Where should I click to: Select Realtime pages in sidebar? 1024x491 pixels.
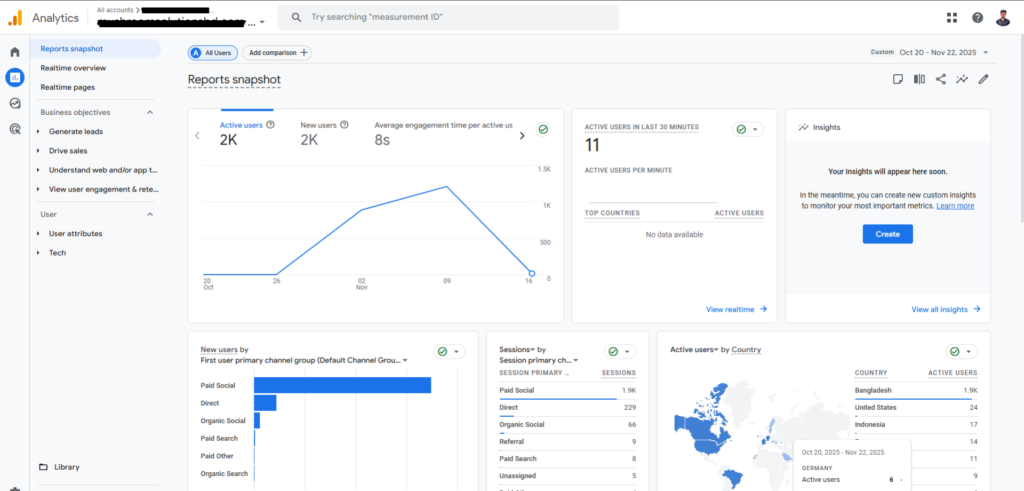68,87
